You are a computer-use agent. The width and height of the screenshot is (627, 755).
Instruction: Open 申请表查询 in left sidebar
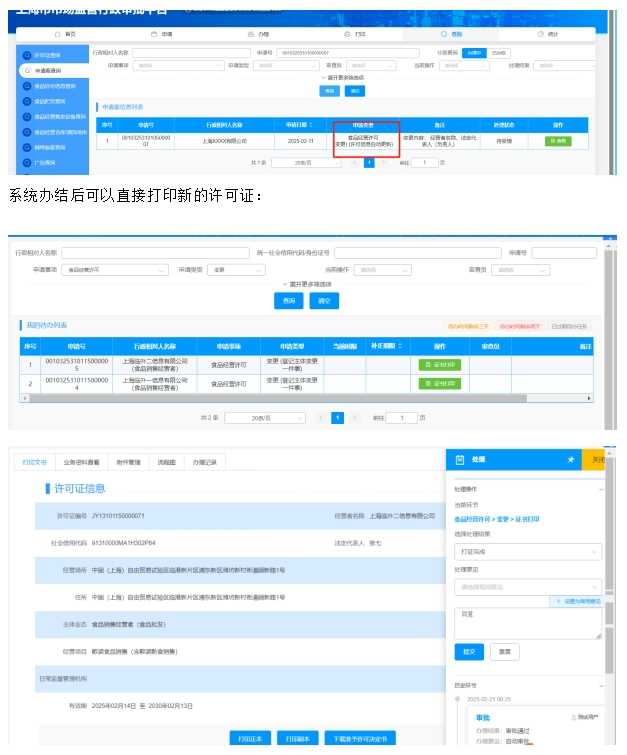coord(50,71)
